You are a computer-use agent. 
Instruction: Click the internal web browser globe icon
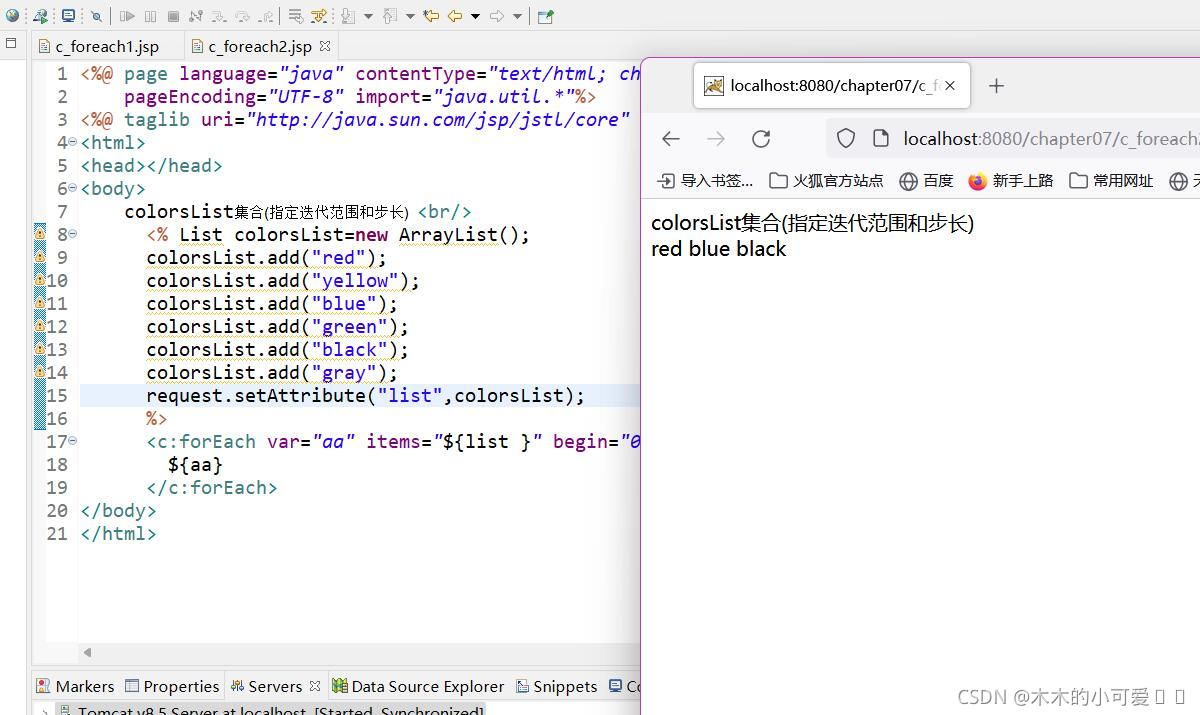click(13, 14)
